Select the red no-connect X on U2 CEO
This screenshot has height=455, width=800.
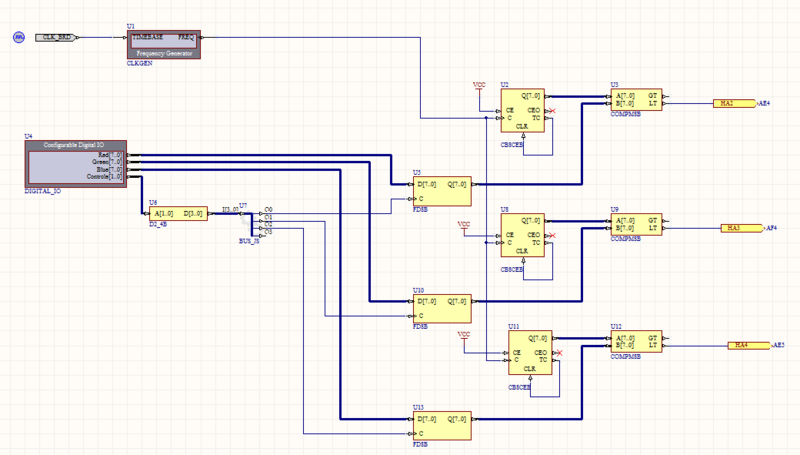click(x=552, y=110)
